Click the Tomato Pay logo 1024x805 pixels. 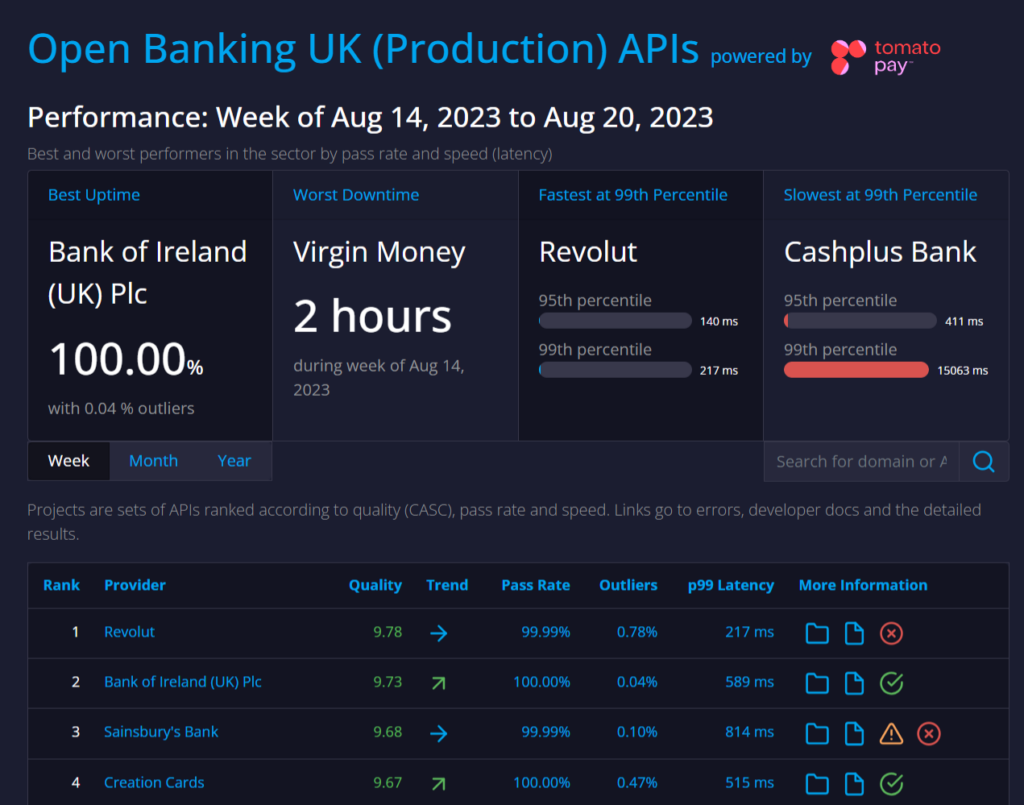(x=885, y=57)
